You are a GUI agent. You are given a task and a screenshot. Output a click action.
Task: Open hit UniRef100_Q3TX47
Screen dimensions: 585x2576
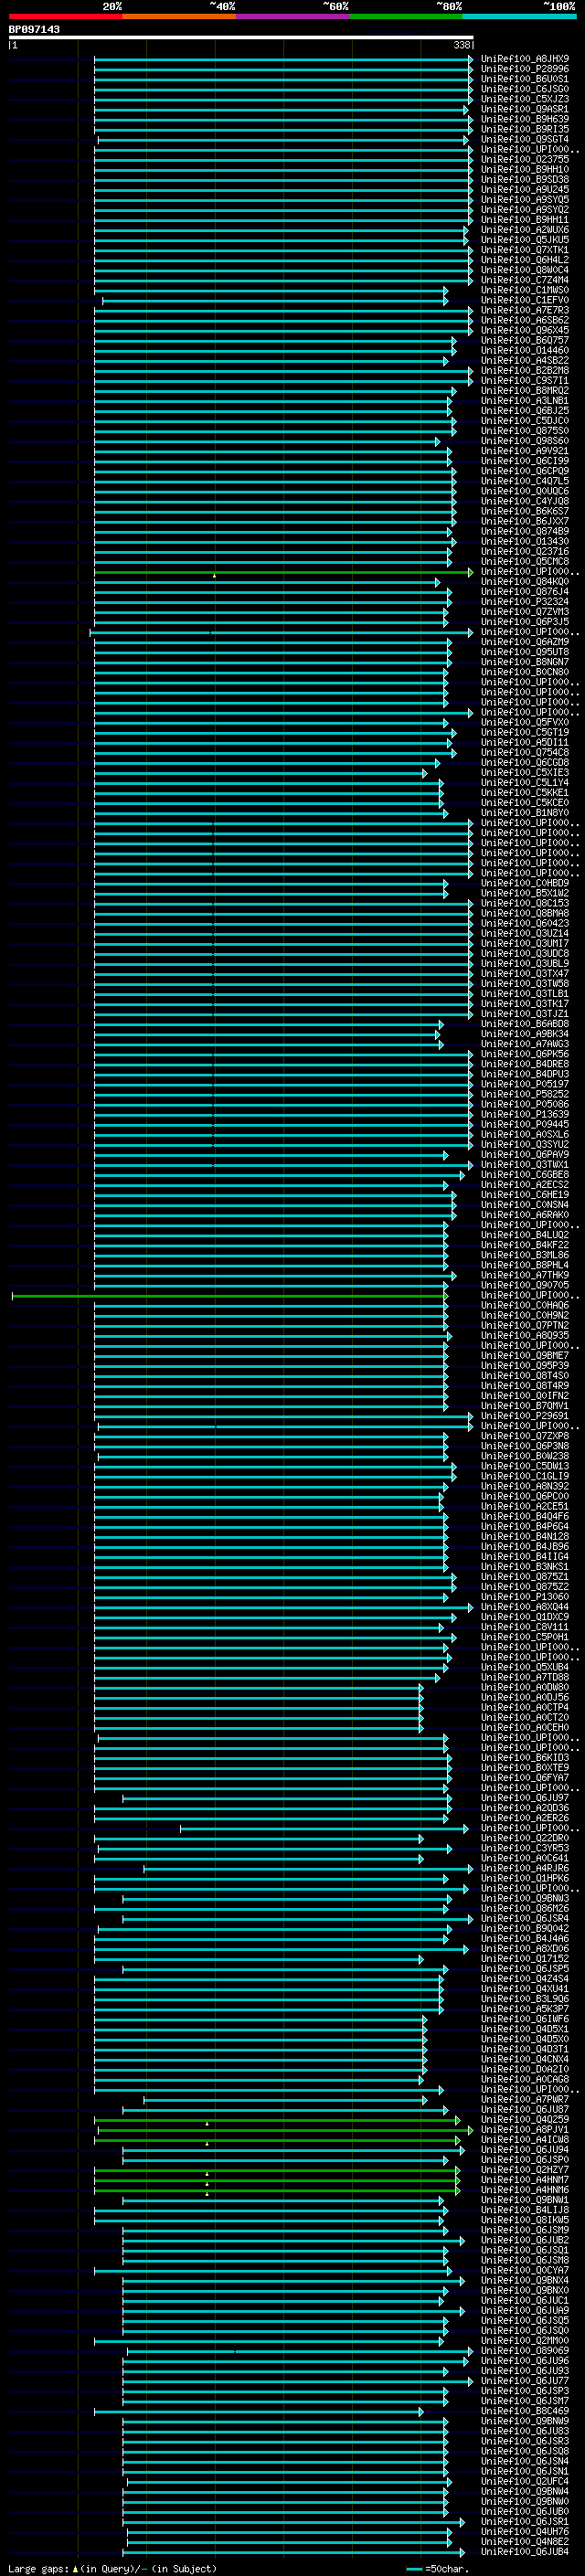[525, 974]
